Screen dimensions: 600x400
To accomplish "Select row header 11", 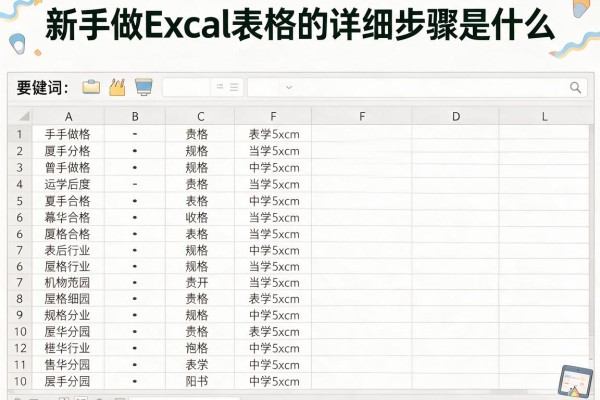I will (20, 365).
